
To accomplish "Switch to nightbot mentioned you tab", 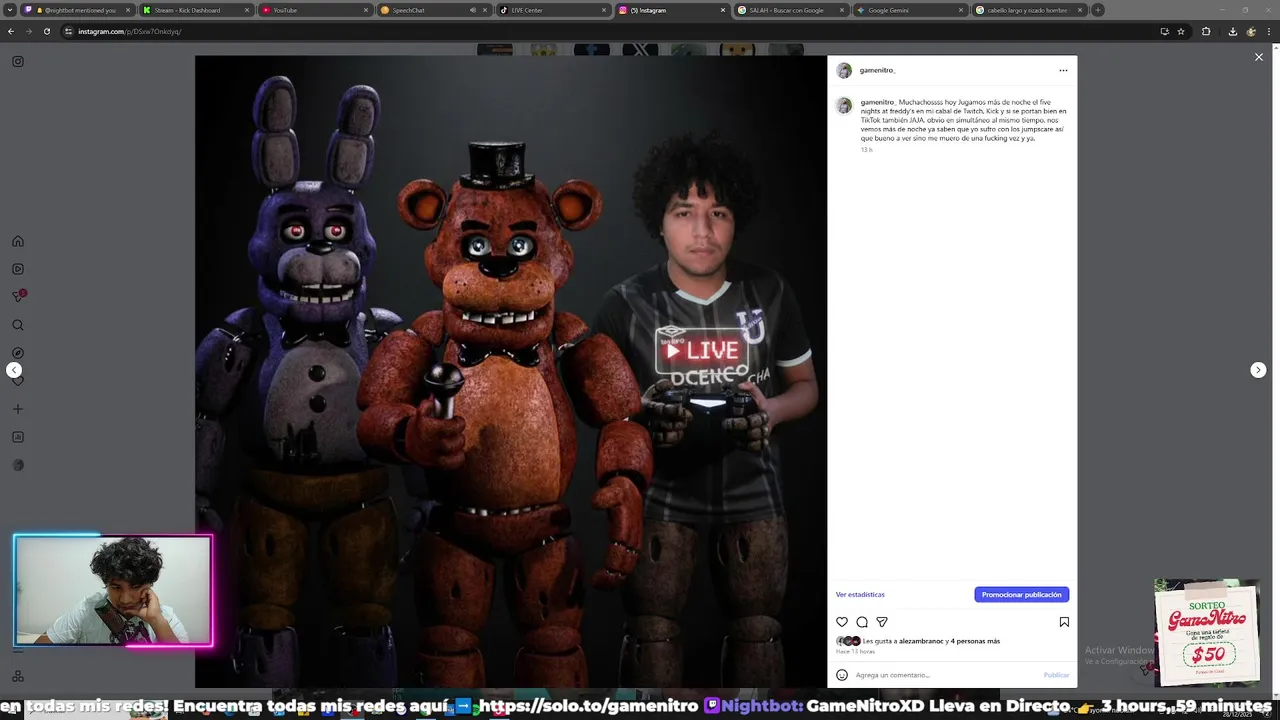I will pos(77,10).
